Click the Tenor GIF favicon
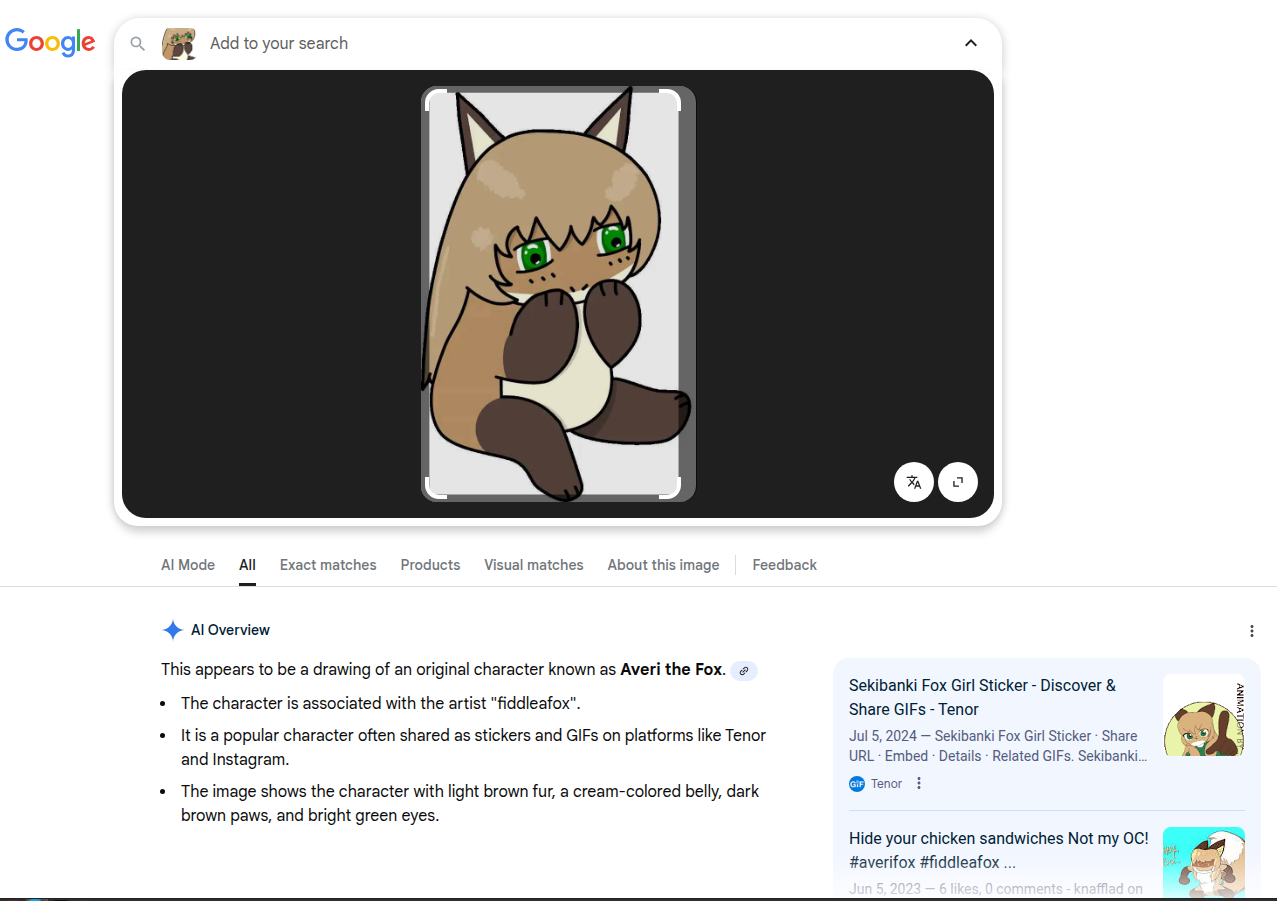 [x=857, y=784]
